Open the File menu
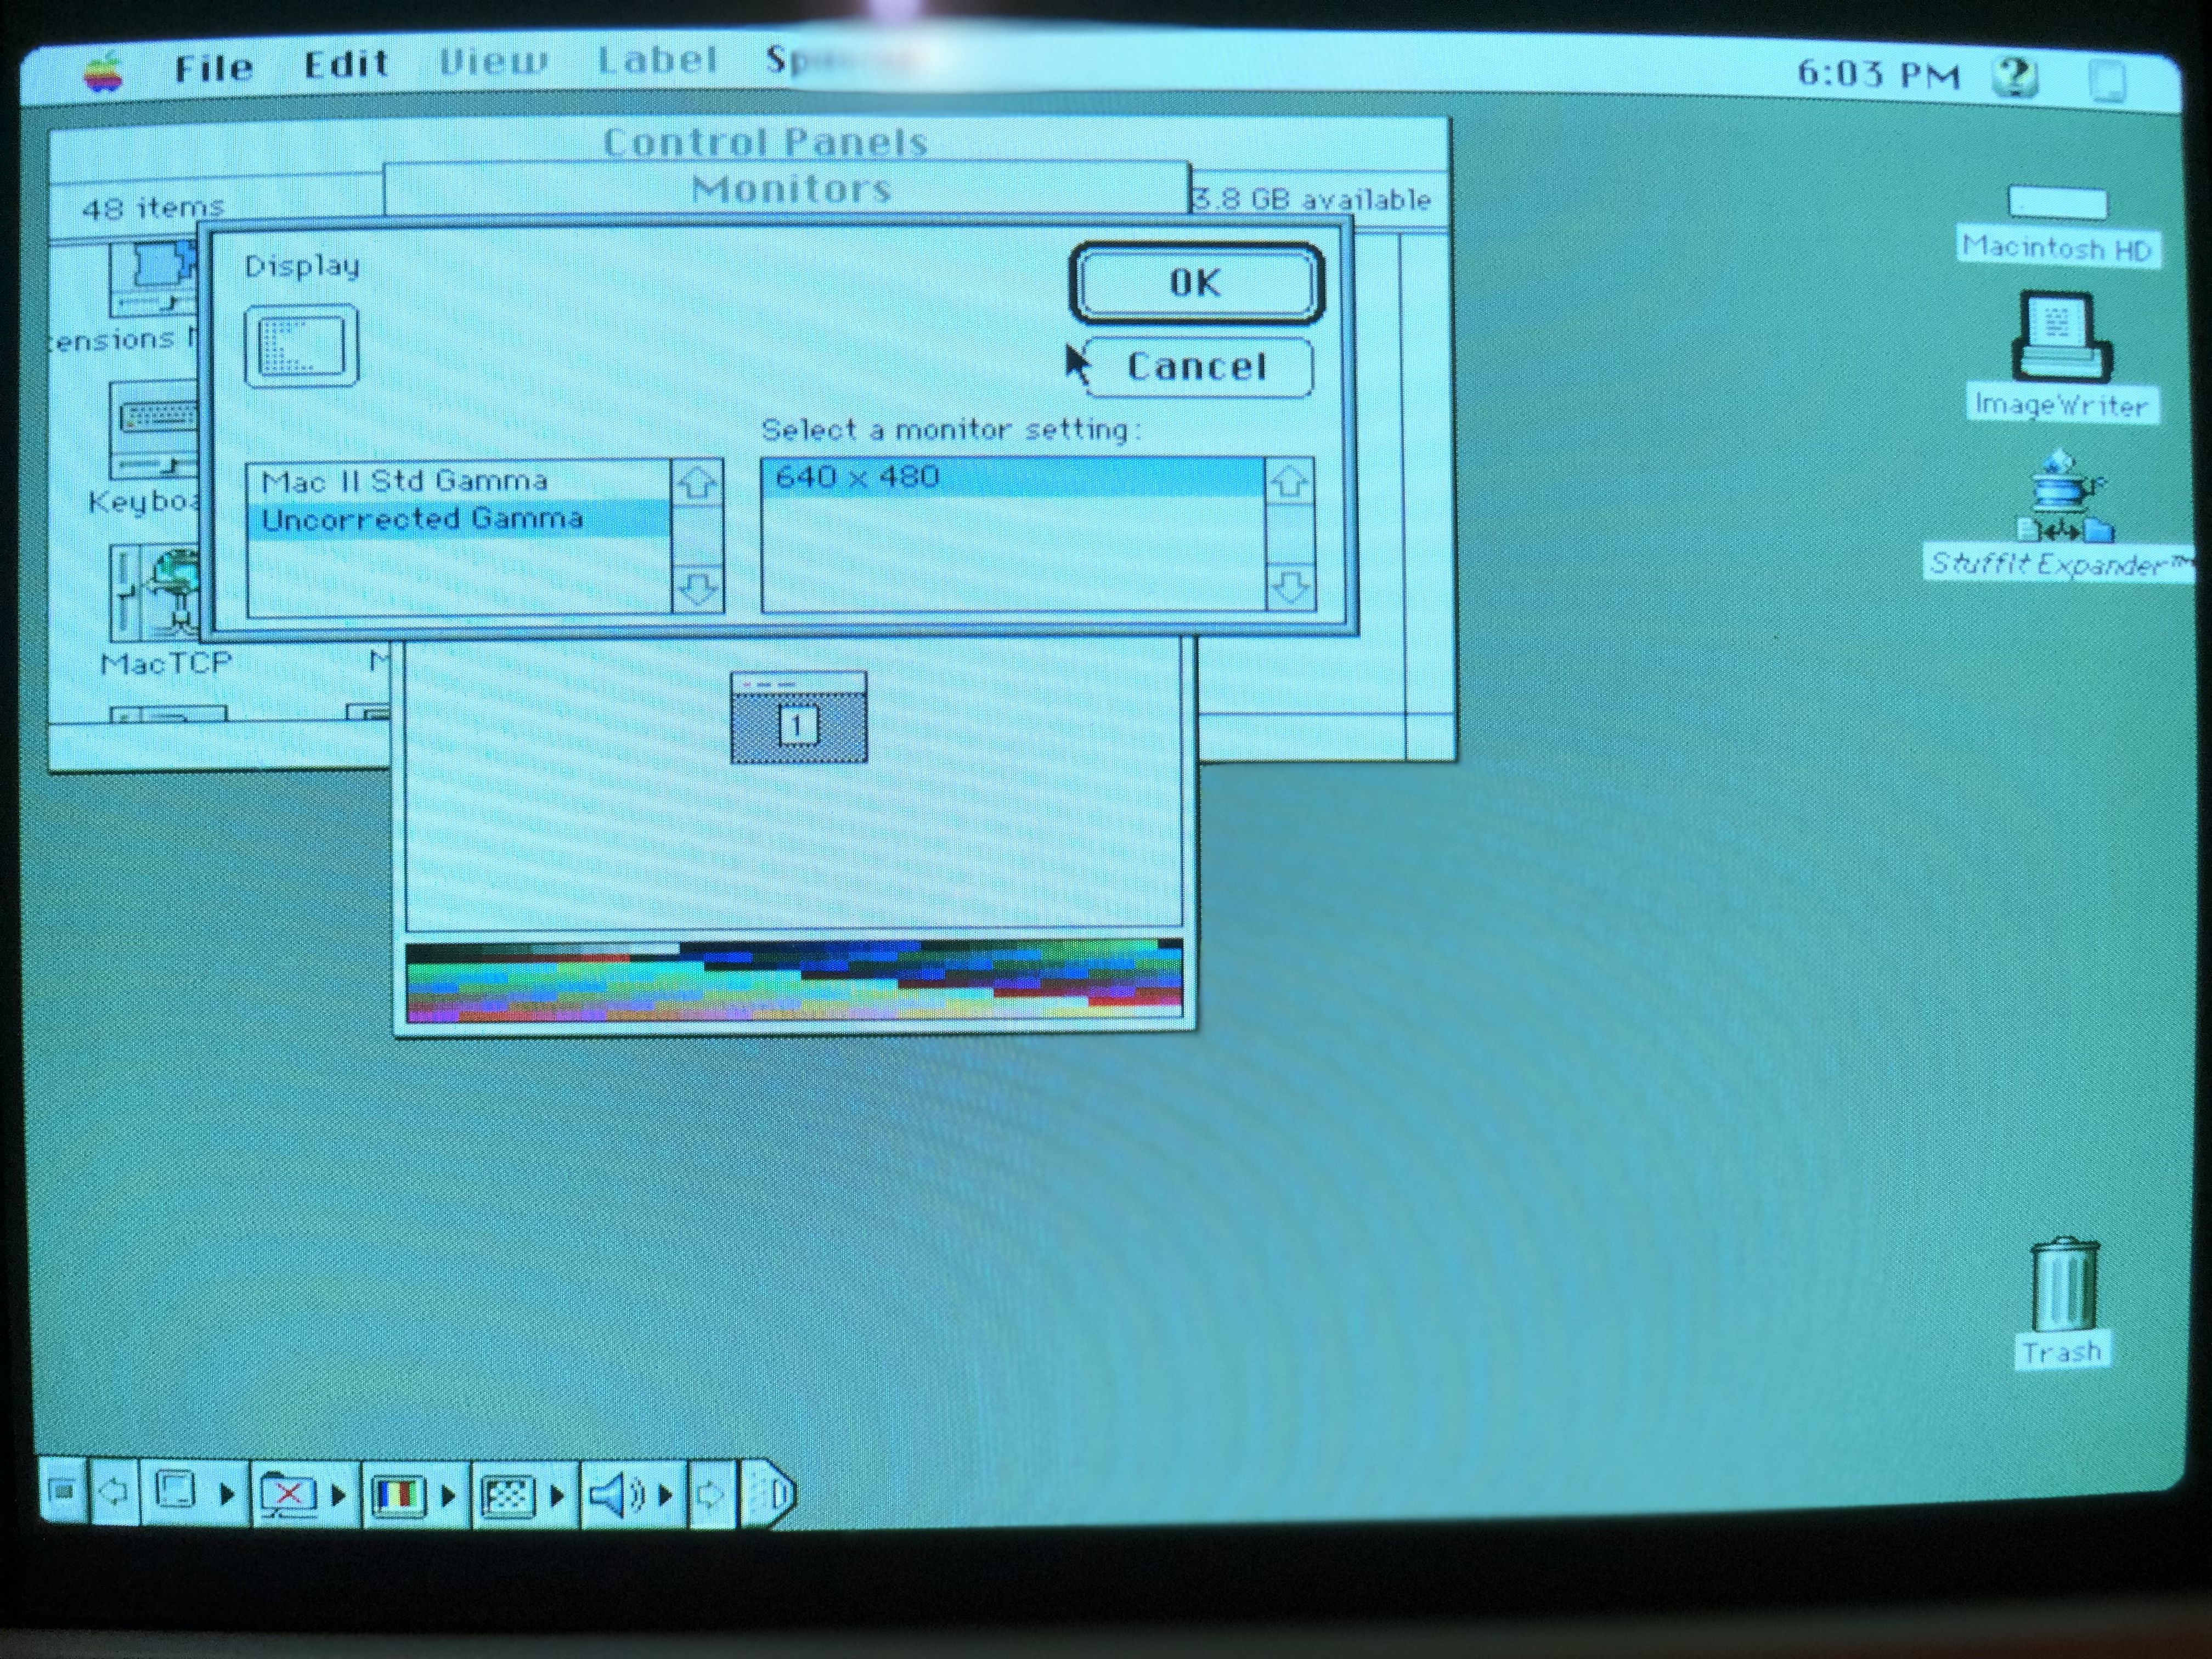 pos(213,68)
